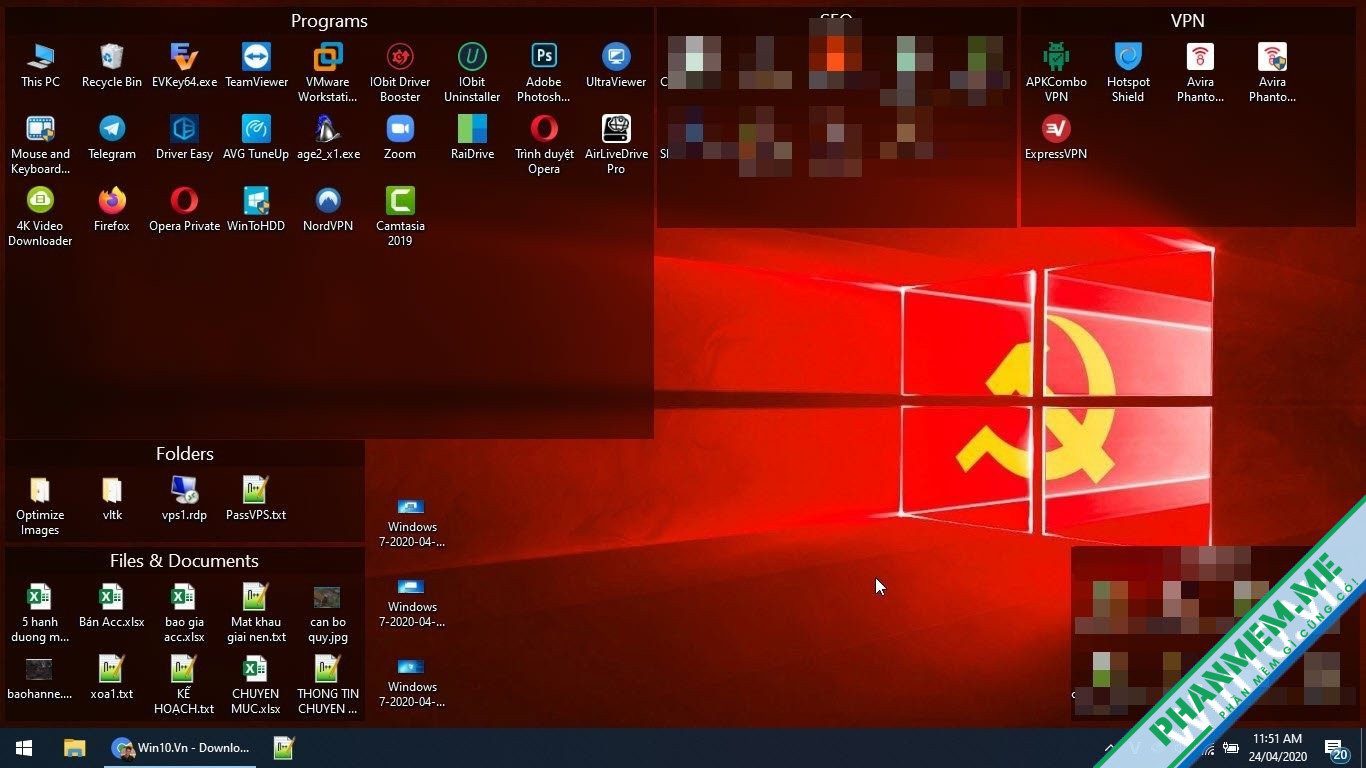Viewport: 1366px width, 768px height.
Task: Select the Recycle Bin icon
Action: (x=112, y=65)
